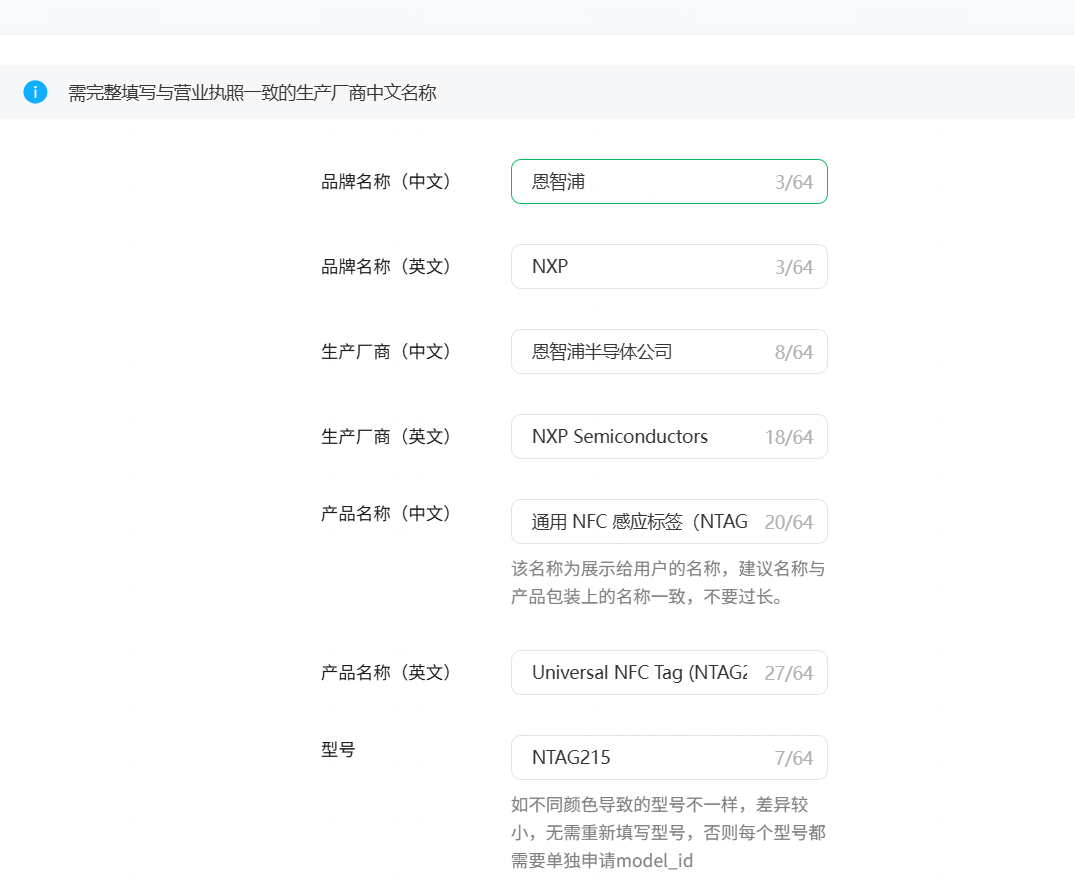Select the Chinese manufacturer field 恩智浦半导体公司

pyautogui.click(x=669, y=352)
